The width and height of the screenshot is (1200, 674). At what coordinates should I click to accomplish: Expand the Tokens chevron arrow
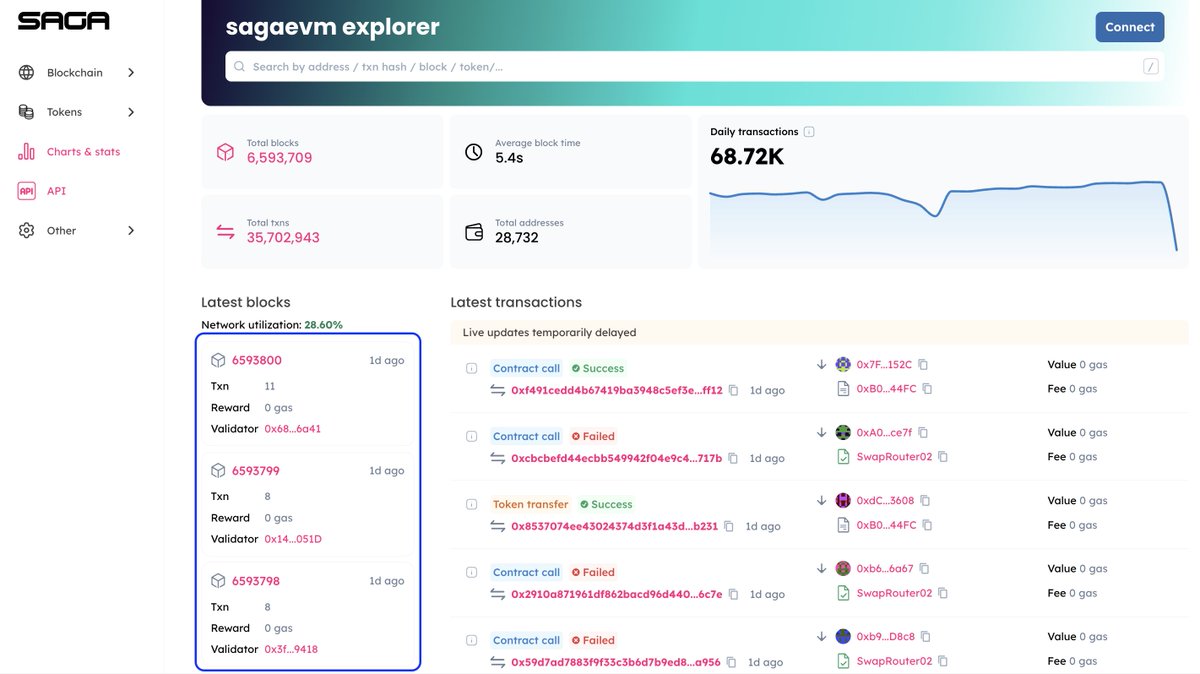coord(131,112)
